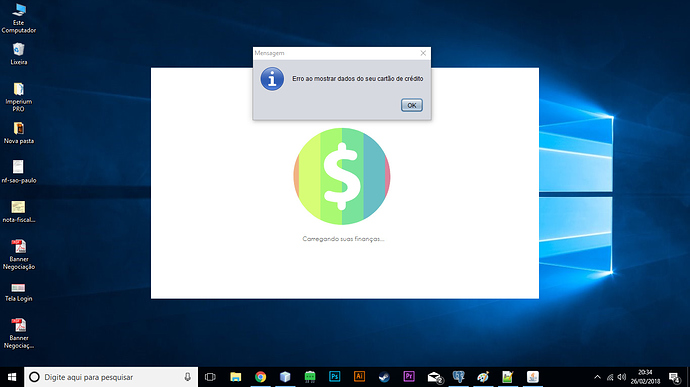The height and width of the screenshot is (387, 690).
Task: Launch Photoshop from the taskbar
Action: point(334,376)
